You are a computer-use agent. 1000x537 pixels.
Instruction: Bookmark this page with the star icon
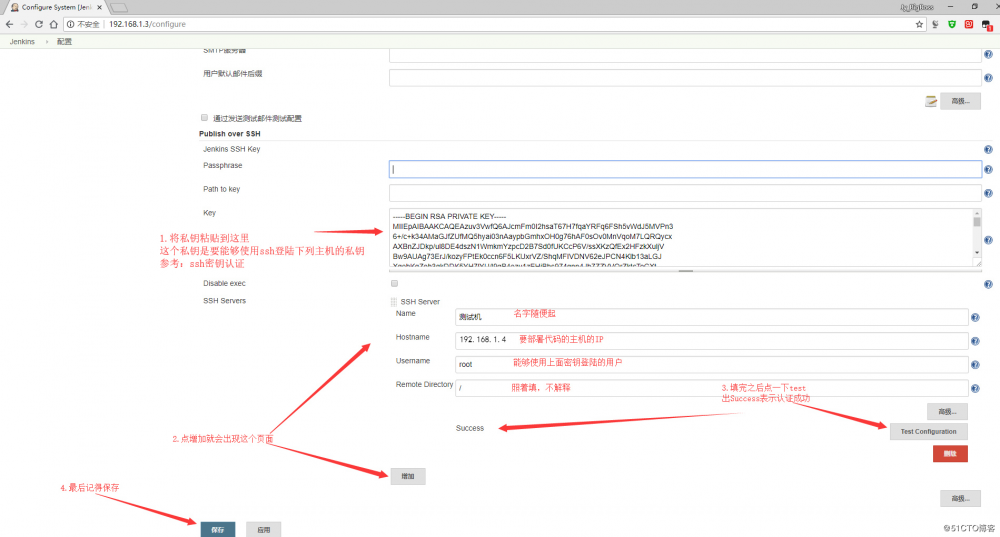(x=919, y=24)
